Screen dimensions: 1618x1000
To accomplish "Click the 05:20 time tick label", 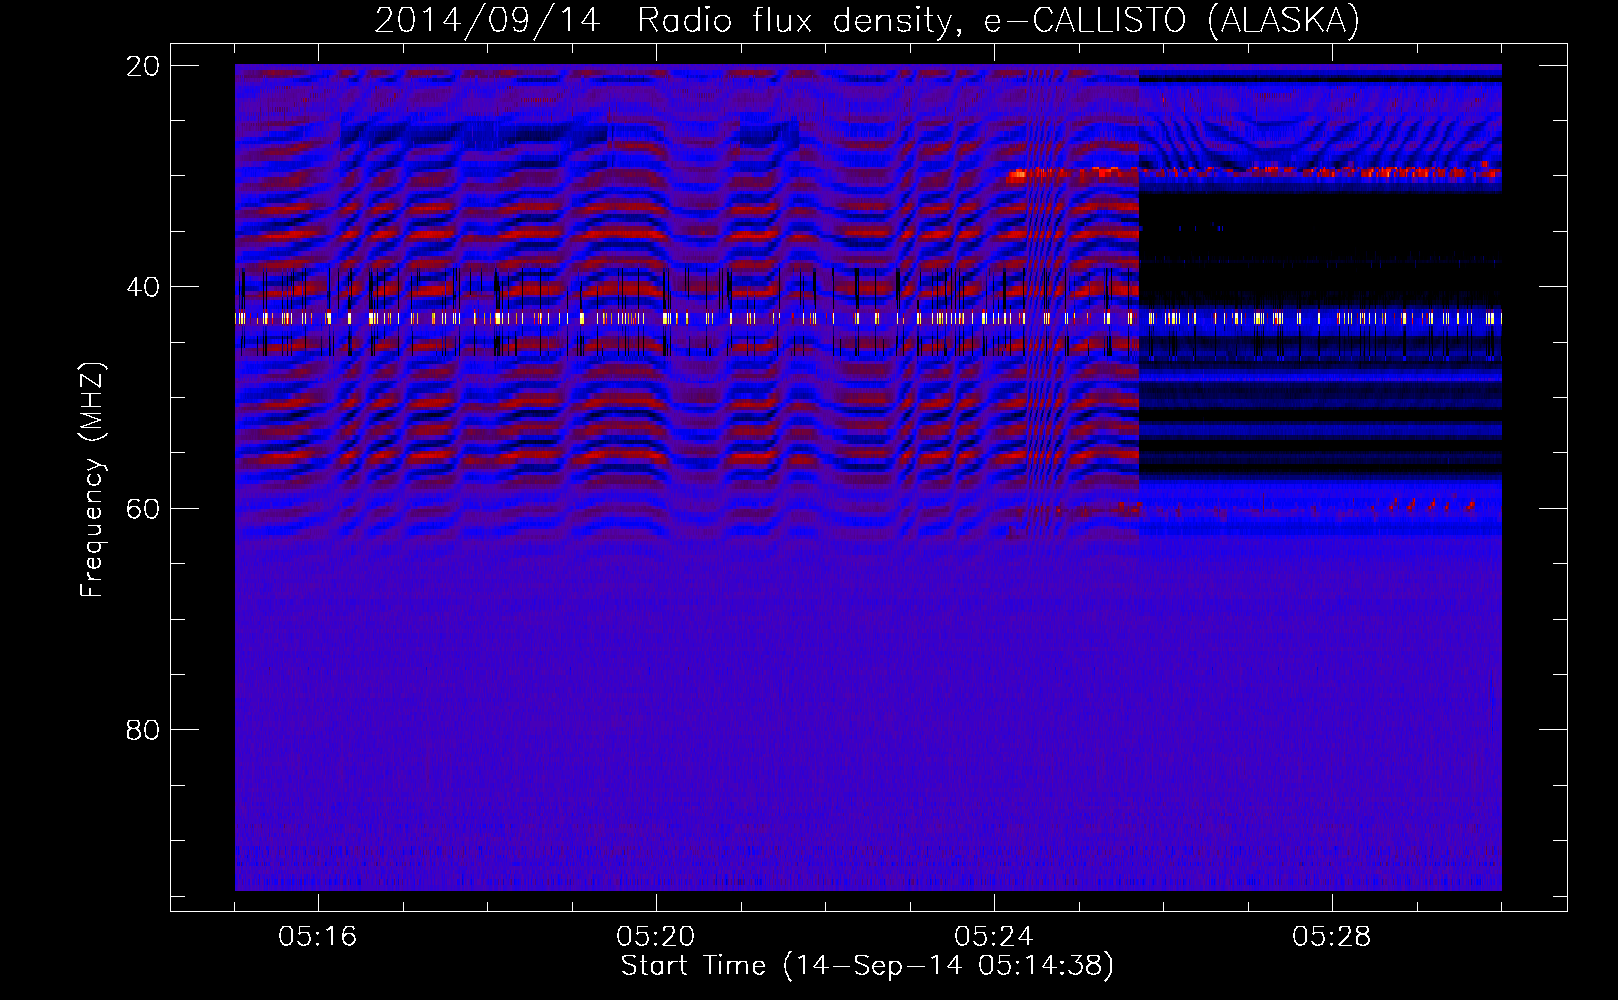I will (x=656, y=937).
